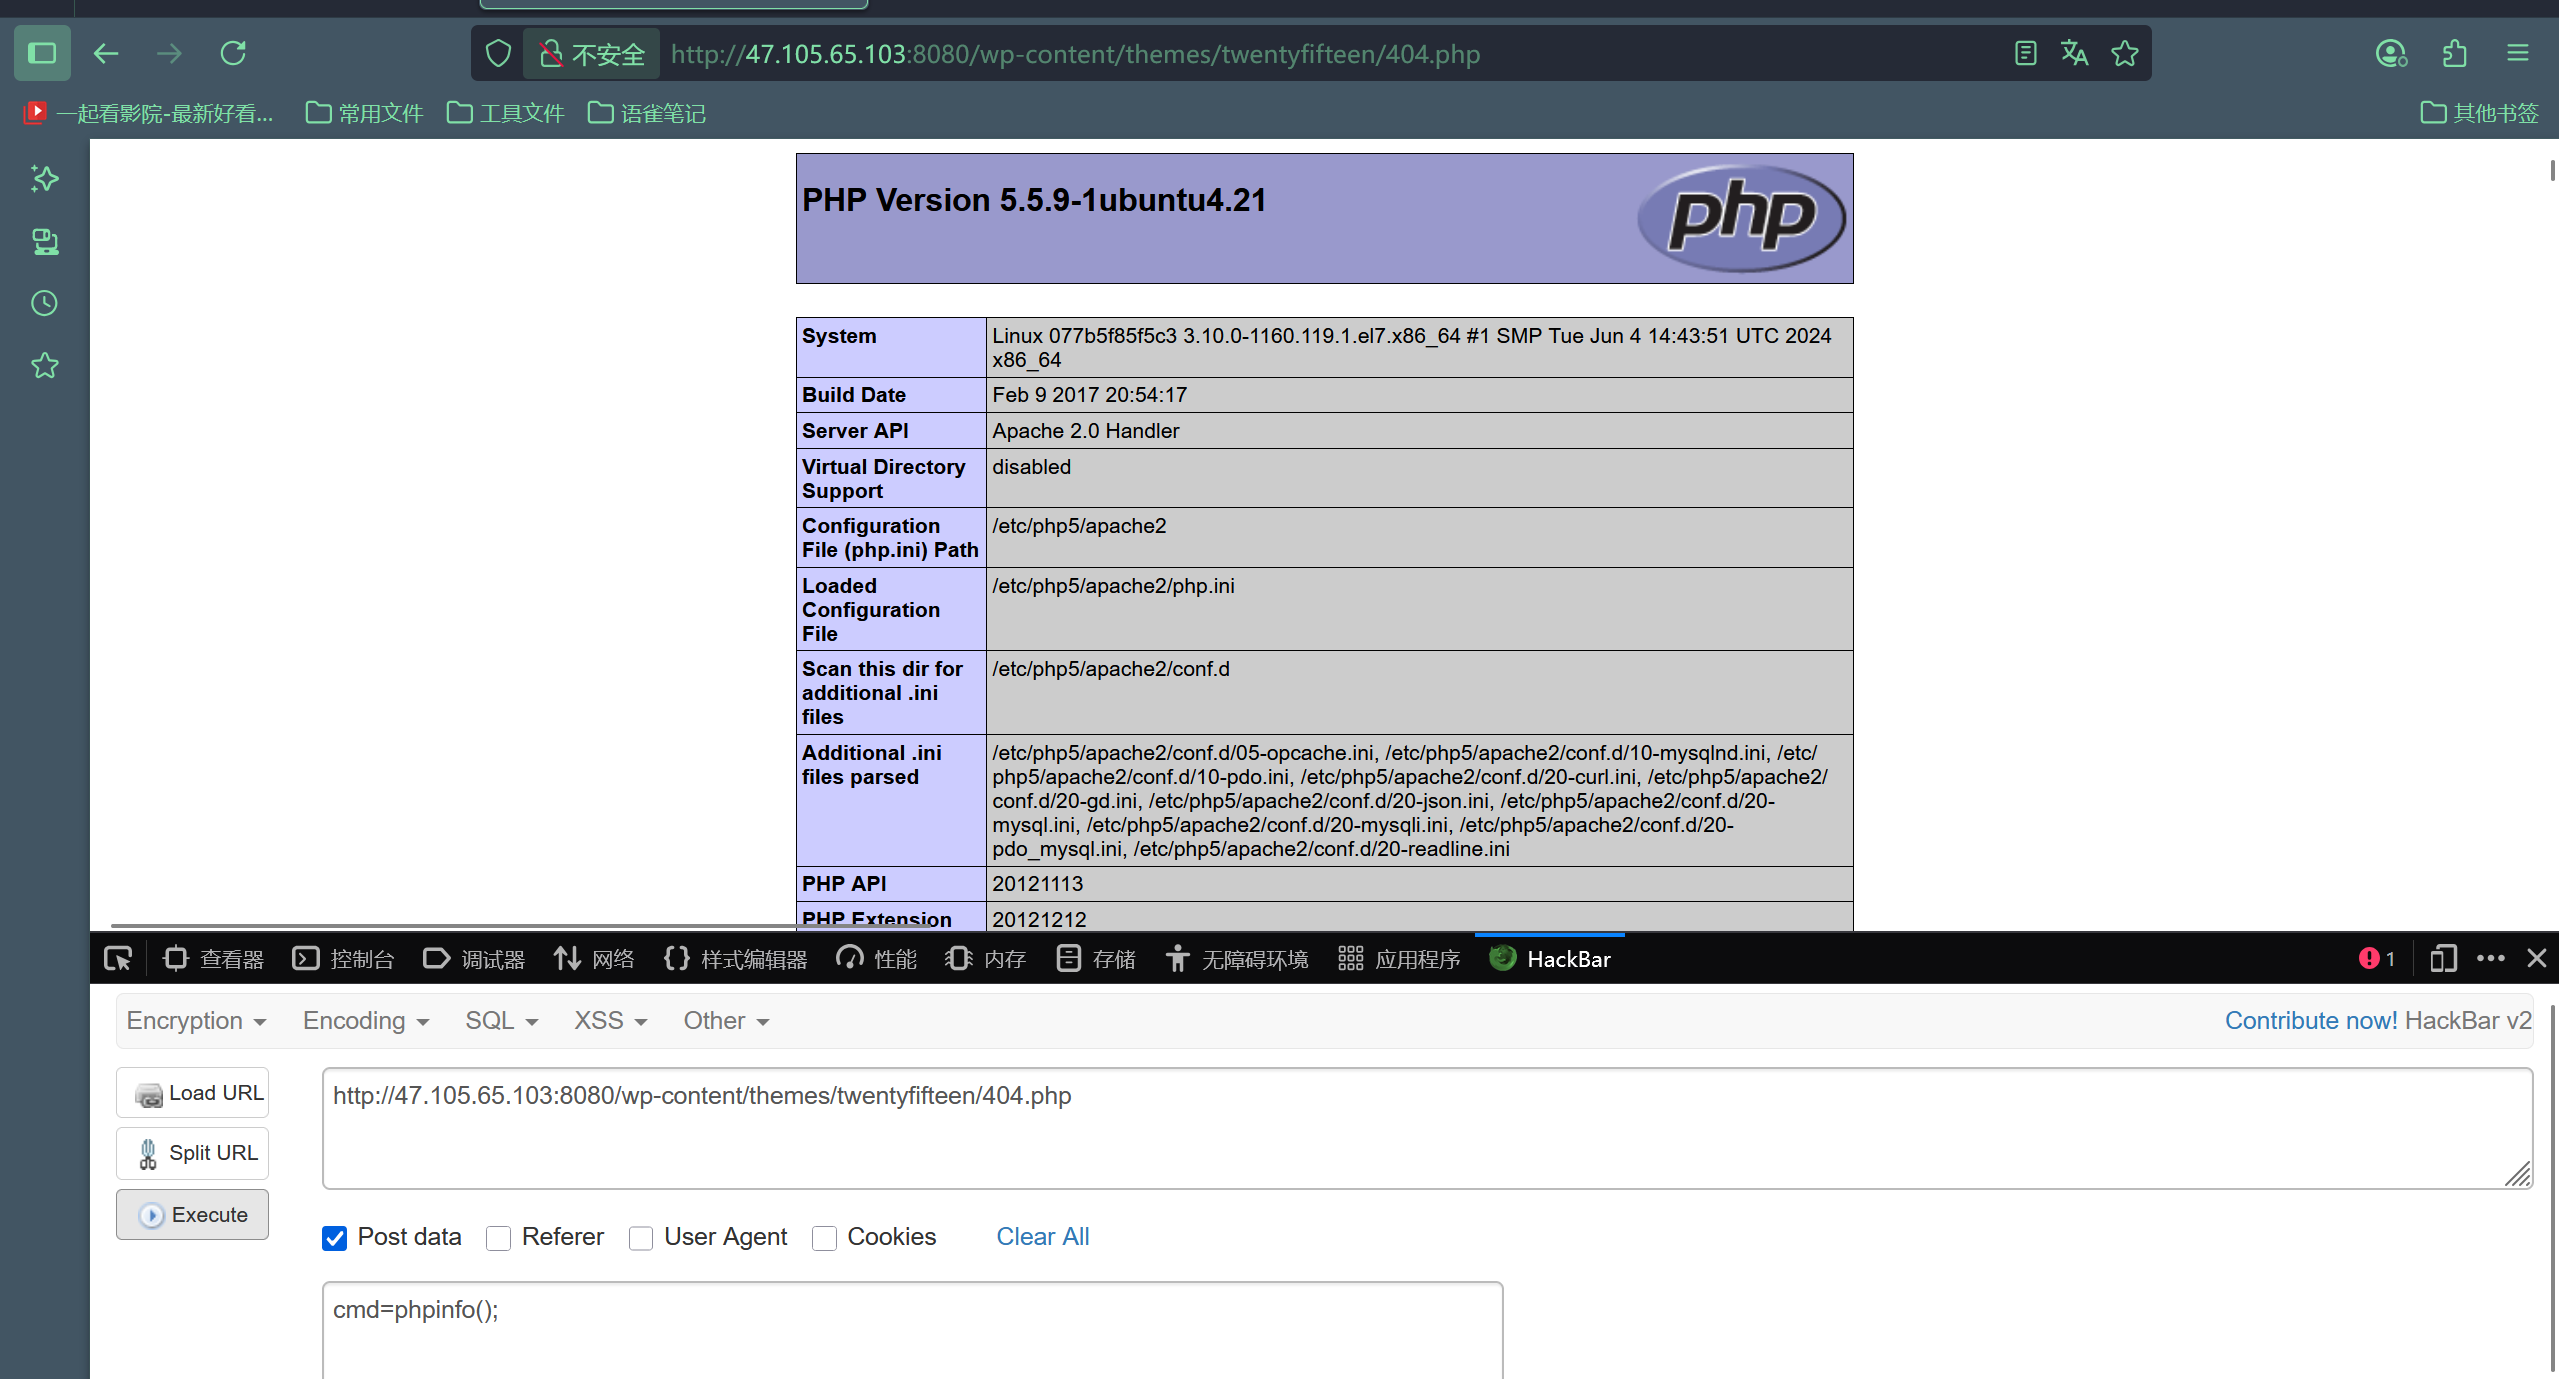Open the account profile icon
The image size is (2559, 1379).
pos(2391,53)
